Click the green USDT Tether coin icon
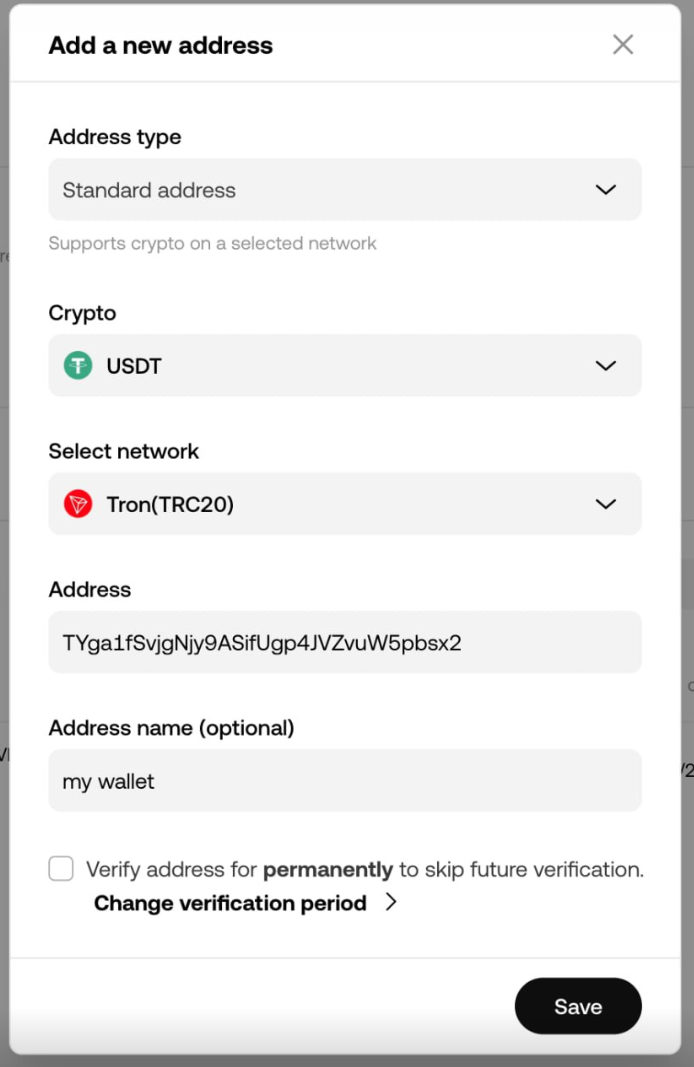694x1067 pixels. [78, 365]
